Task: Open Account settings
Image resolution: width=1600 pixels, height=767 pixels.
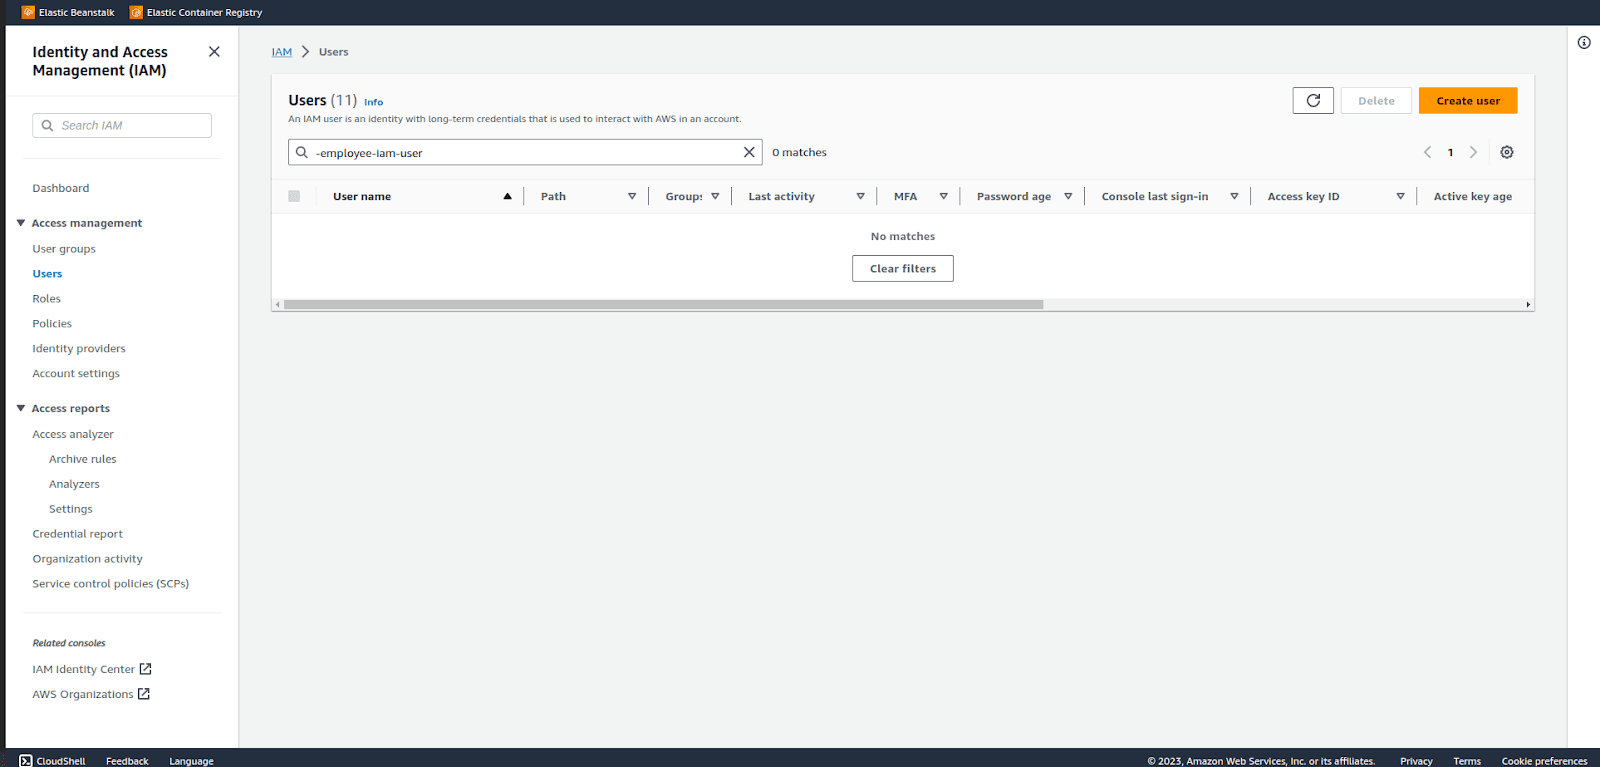Action: (76, 374)
